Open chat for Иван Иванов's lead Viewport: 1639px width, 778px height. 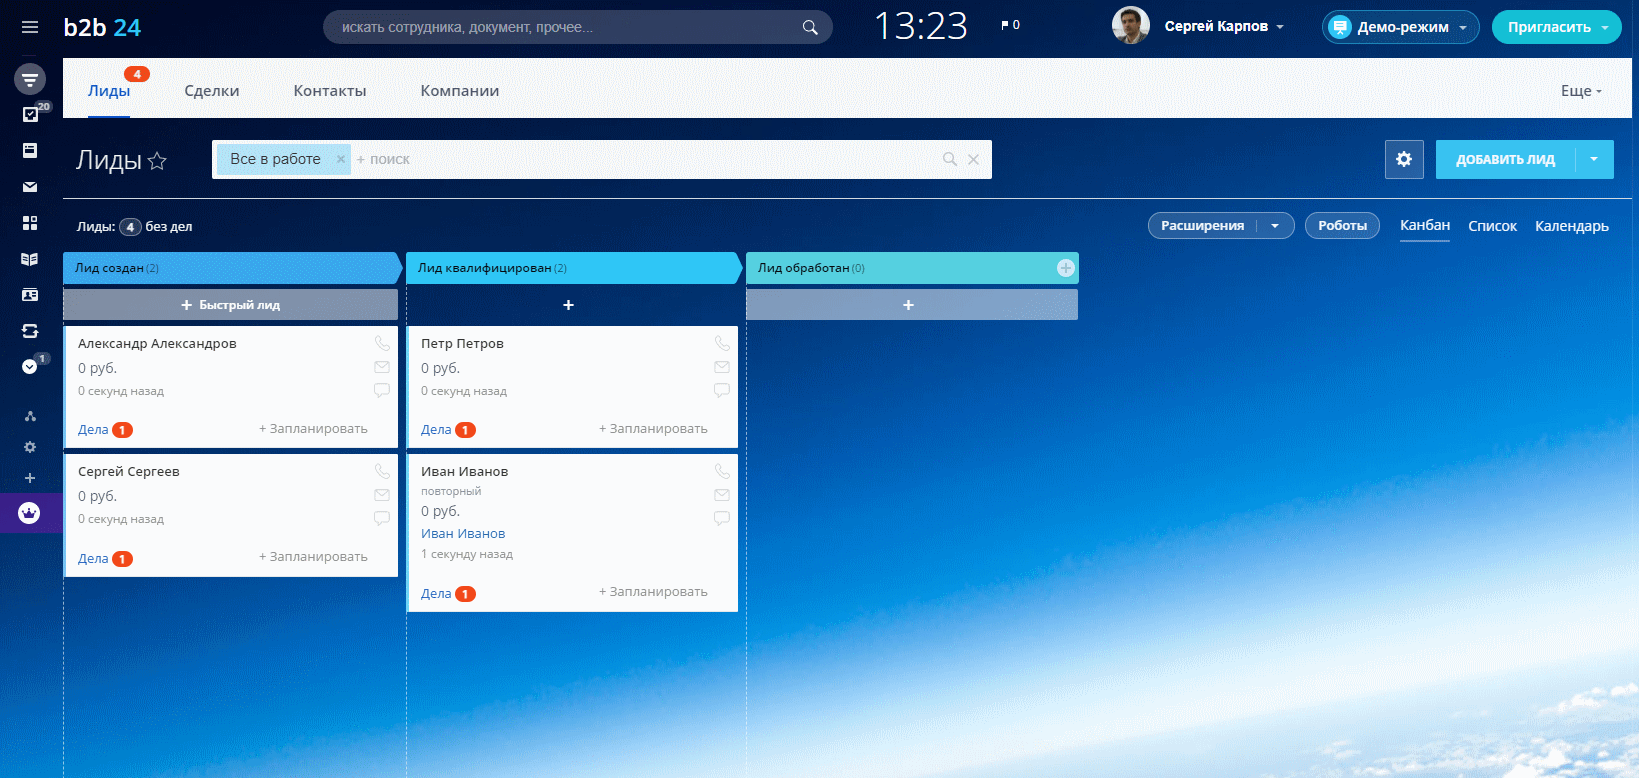coord(722,518)
